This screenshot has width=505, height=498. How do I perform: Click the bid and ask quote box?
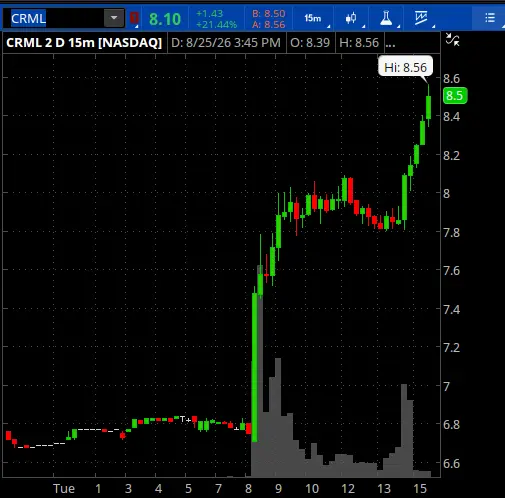(x=269, y=19)
